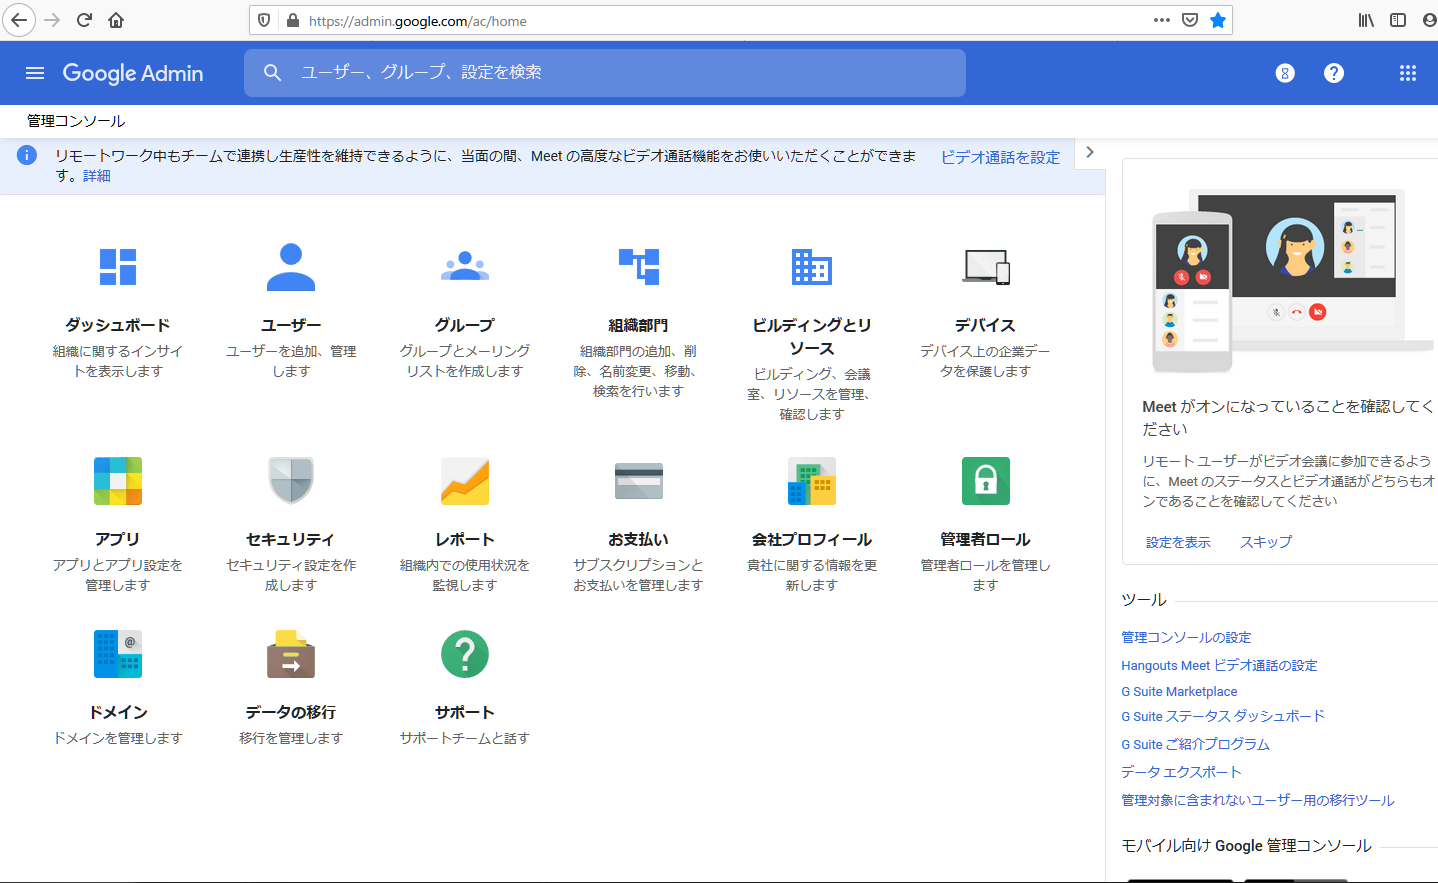This screenshot has height=883, width=1438.
Task: Click the 管理コンソール breadcrumb text
Action: (x=76, y=121)
